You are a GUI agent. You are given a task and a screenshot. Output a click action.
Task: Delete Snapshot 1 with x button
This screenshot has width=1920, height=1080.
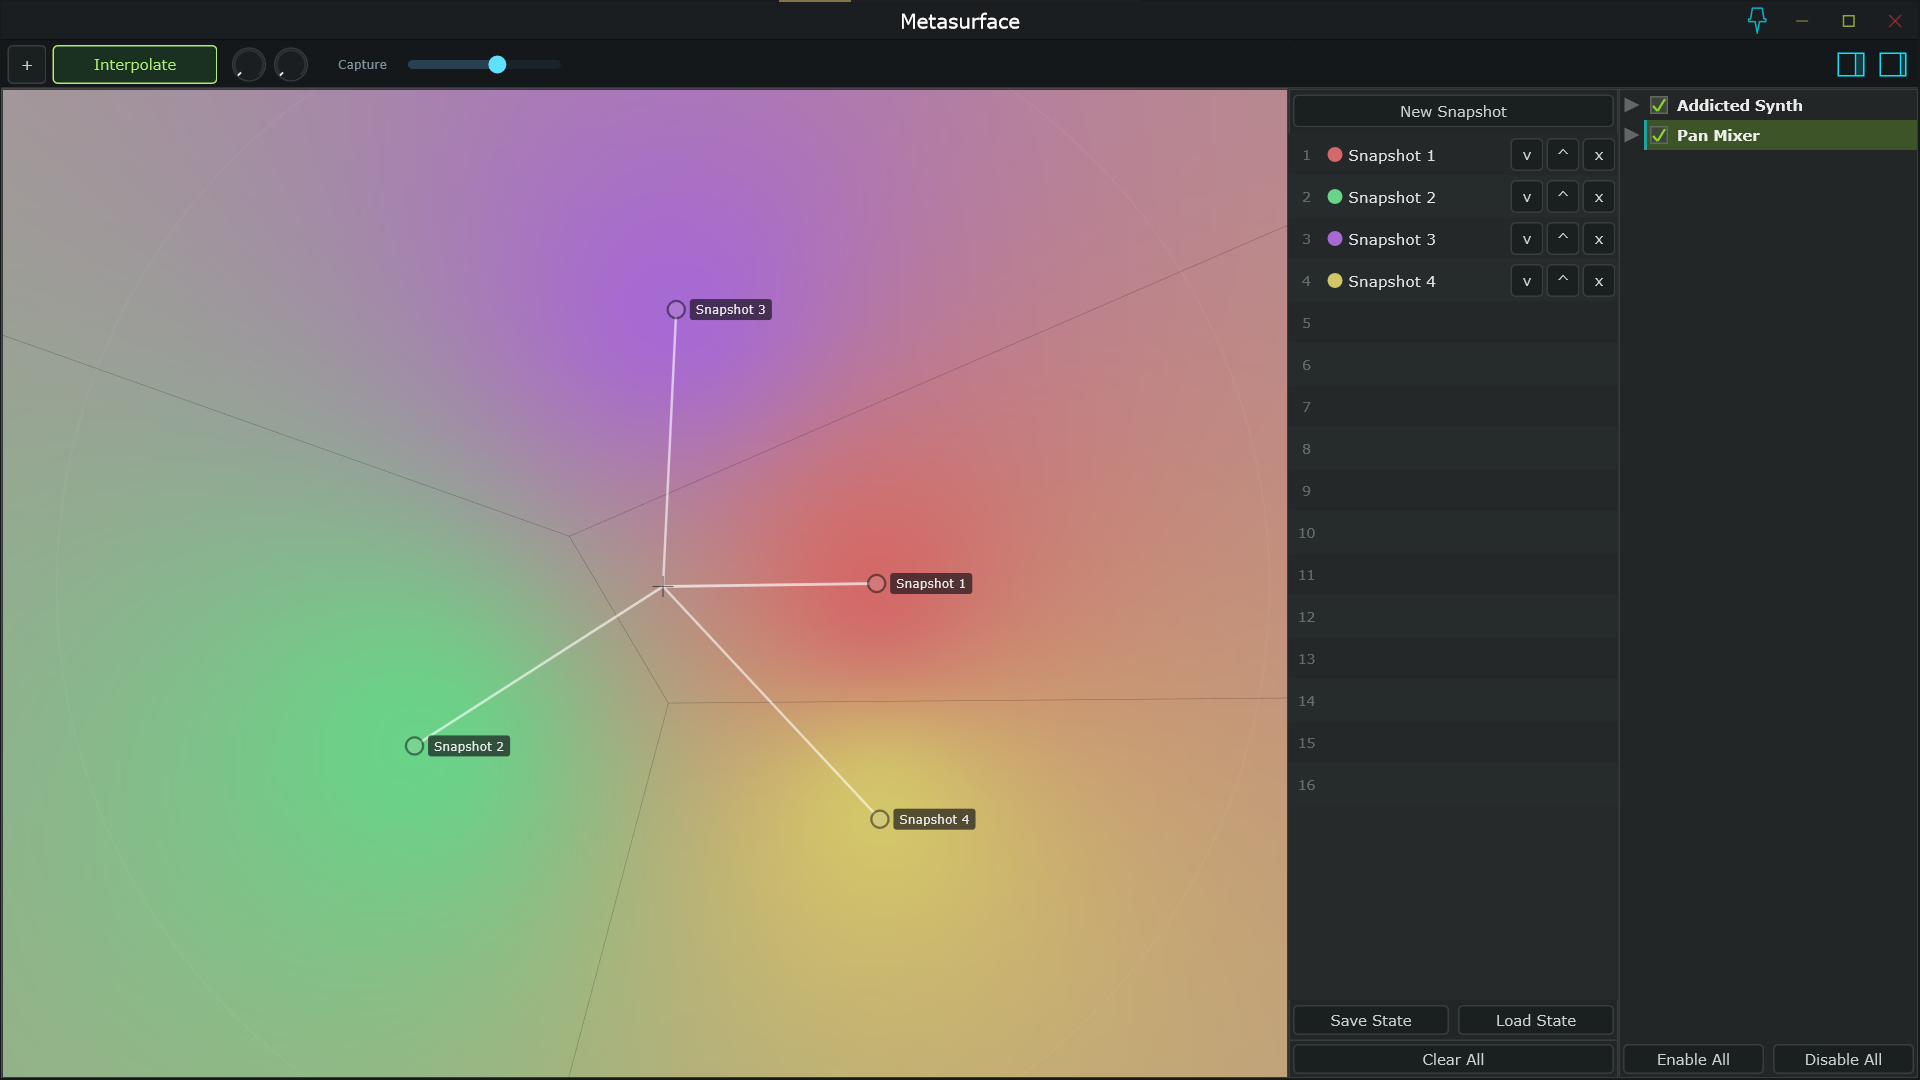(1599, 156)
